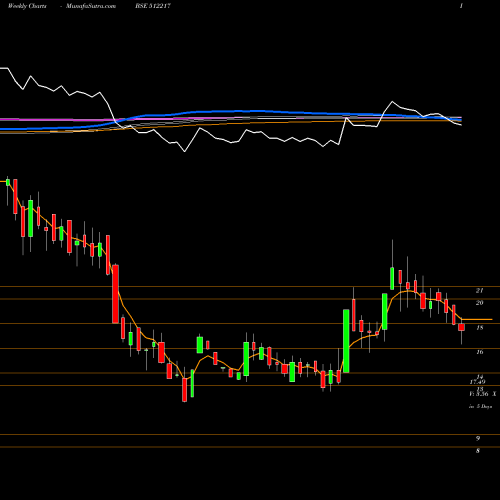Click the price axis label "9"
The image size is (500, 500).
click(x=478, y=439)
